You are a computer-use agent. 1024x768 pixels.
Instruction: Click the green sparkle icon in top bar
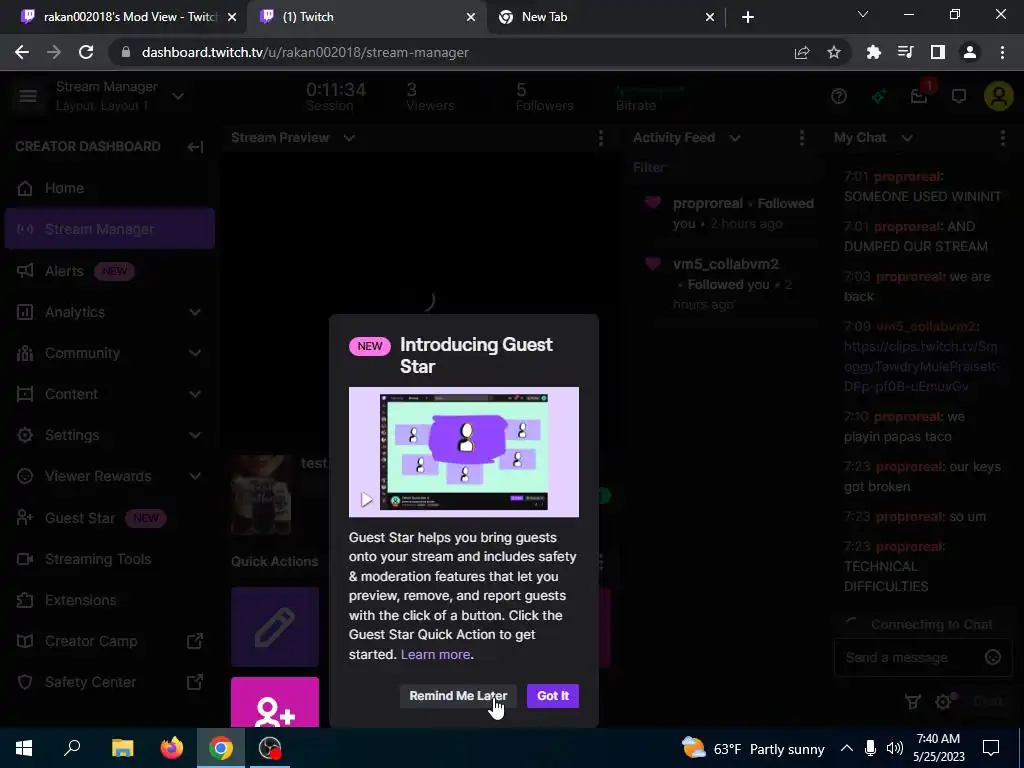coord(879,97)
